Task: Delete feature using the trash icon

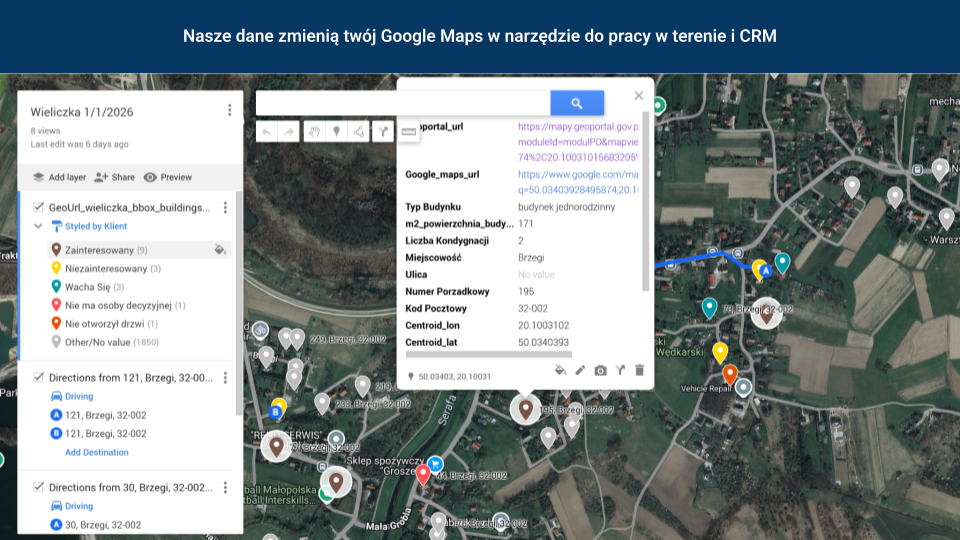Action: coord(640,370)
